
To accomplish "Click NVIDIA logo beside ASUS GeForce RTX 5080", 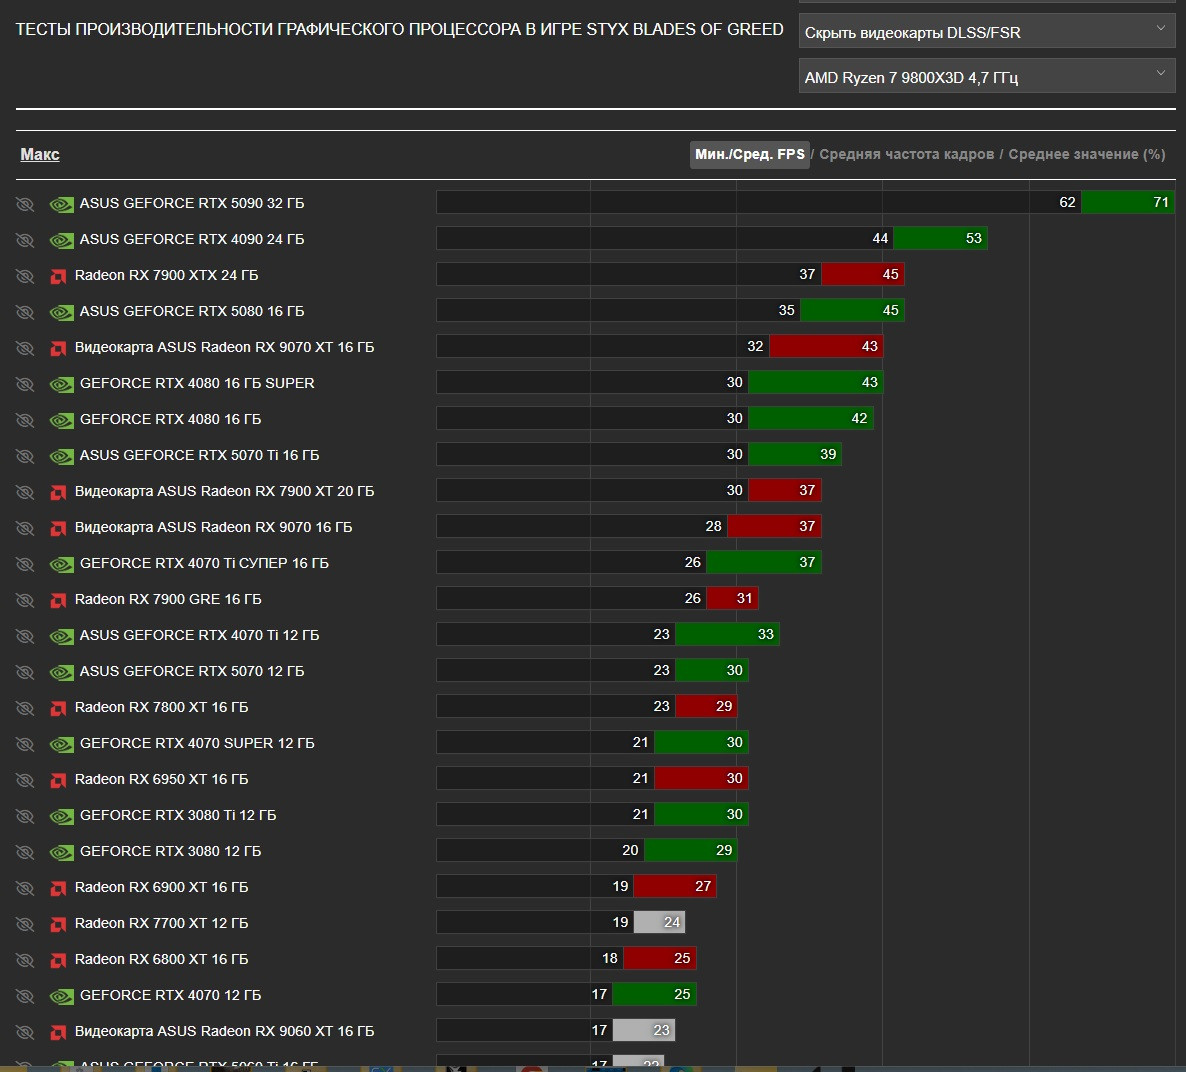I will 61,312.
